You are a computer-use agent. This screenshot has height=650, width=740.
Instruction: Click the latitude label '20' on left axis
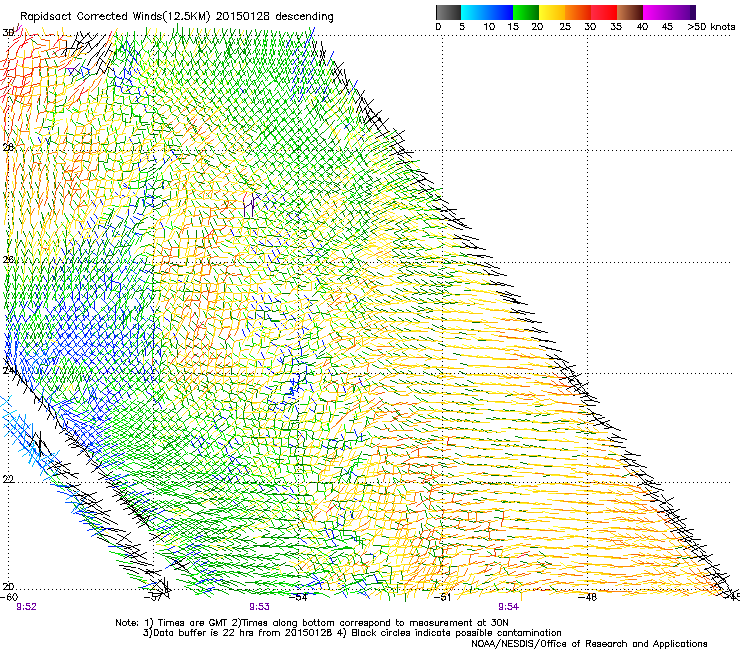(8, 587)
